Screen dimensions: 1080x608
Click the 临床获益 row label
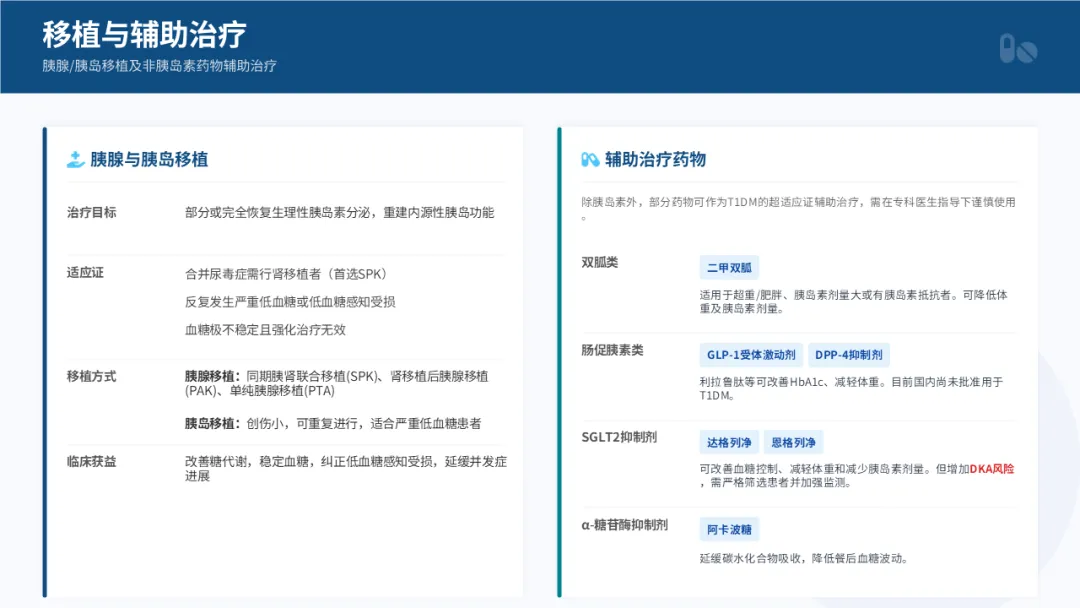click(92, 462)
